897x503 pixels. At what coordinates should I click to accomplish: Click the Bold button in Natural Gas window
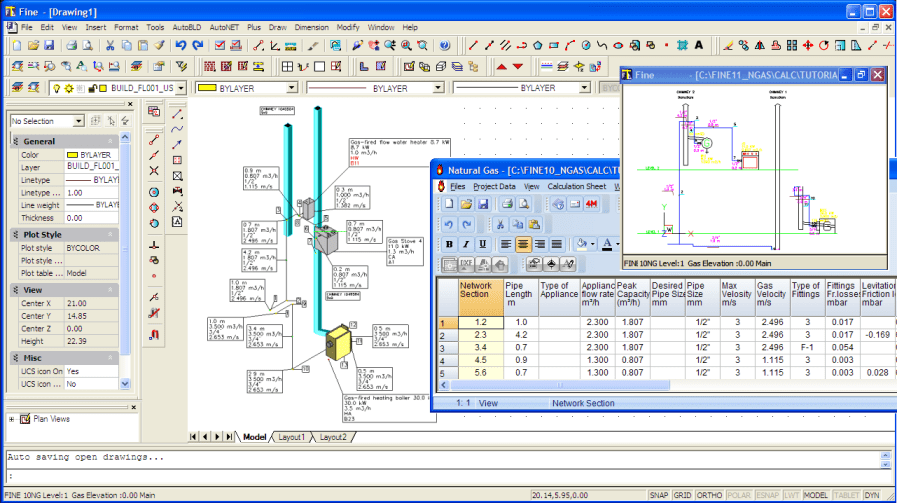[449, 245]
